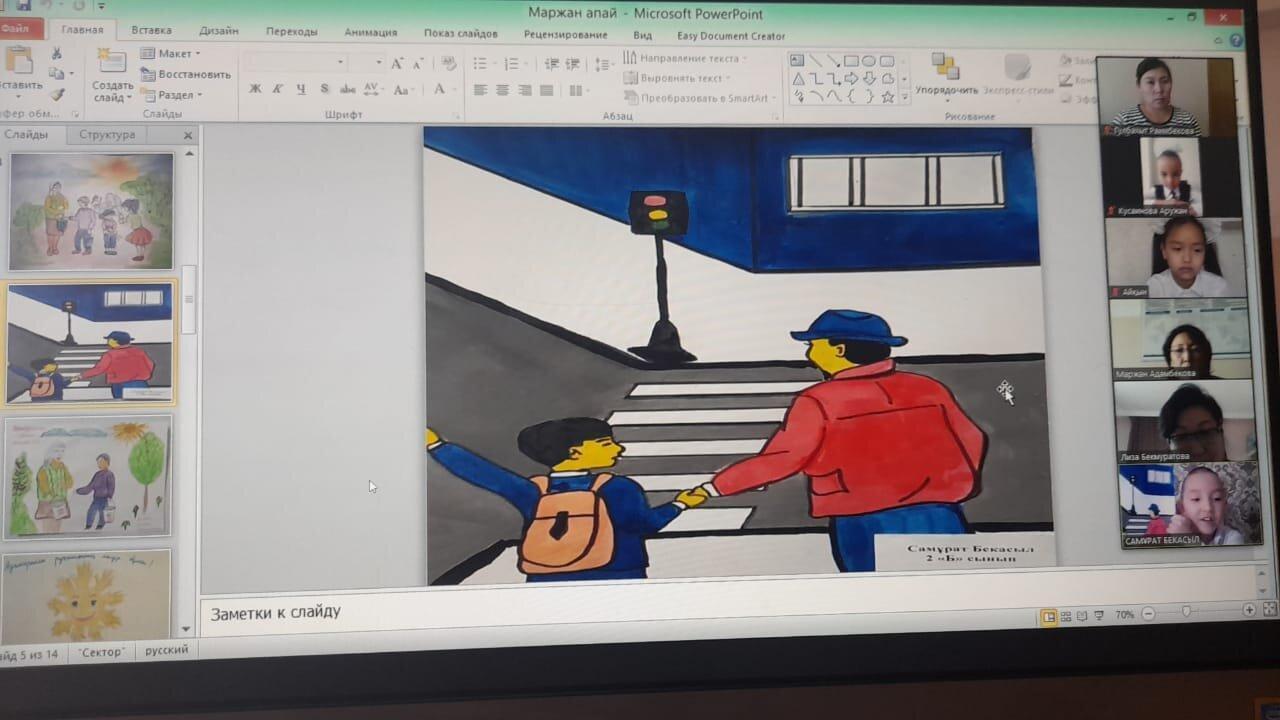
Task: Expand the shapes gallery more arrow
Action: click(904, 97)
